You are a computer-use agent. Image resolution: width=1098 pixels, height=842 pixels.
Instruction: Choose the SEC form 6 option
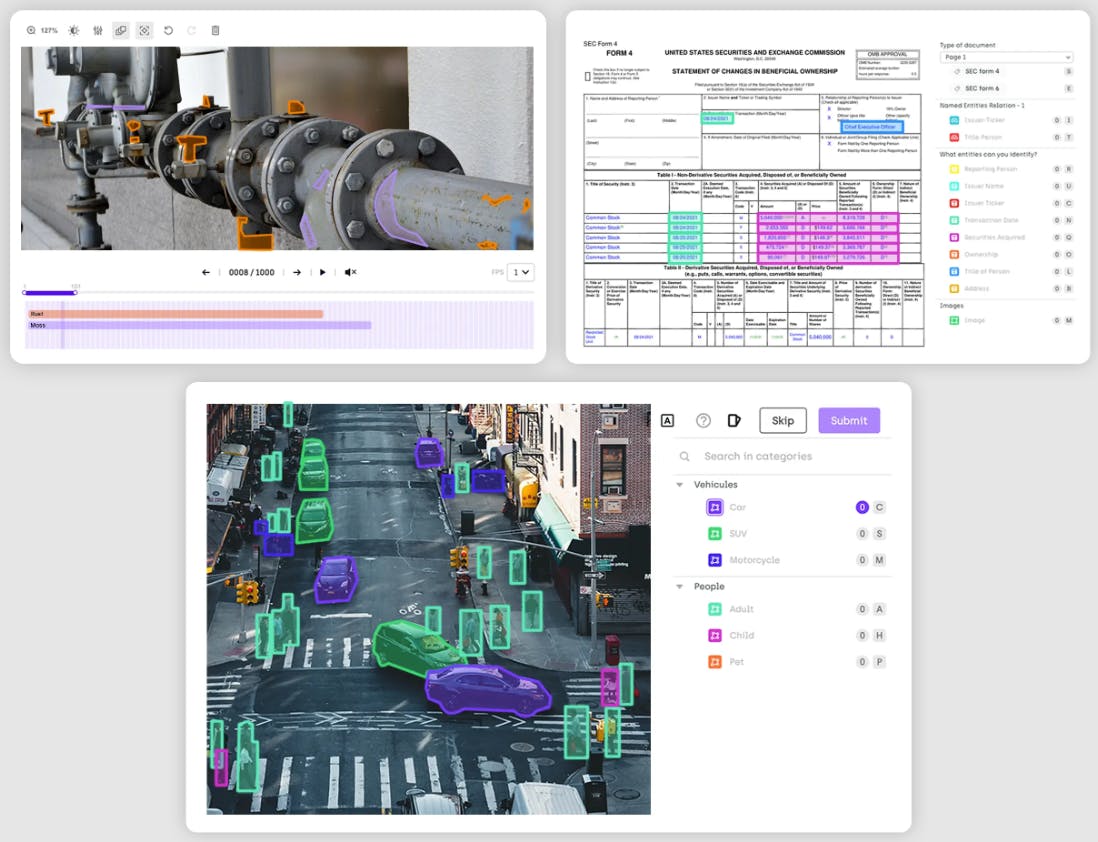coord(982,88)
